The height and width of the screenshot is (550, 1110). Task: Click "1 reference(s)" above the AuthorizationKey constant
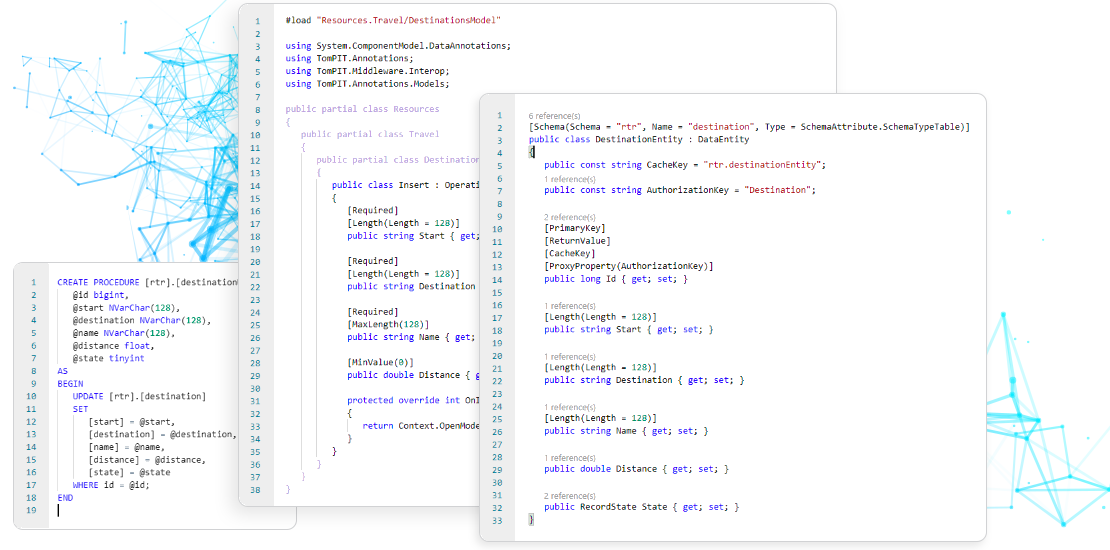click(570, 179)
